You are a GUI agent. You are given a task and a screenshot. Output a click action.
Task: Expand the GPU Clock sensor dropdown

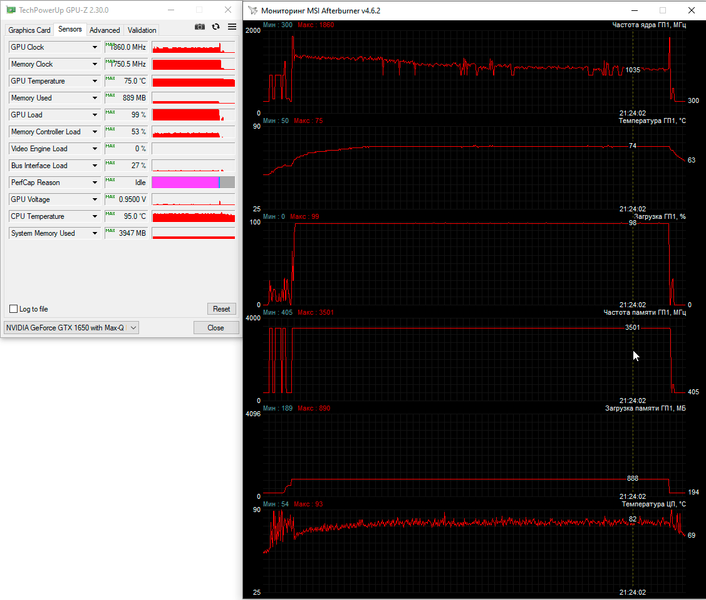tap(95, 47)
